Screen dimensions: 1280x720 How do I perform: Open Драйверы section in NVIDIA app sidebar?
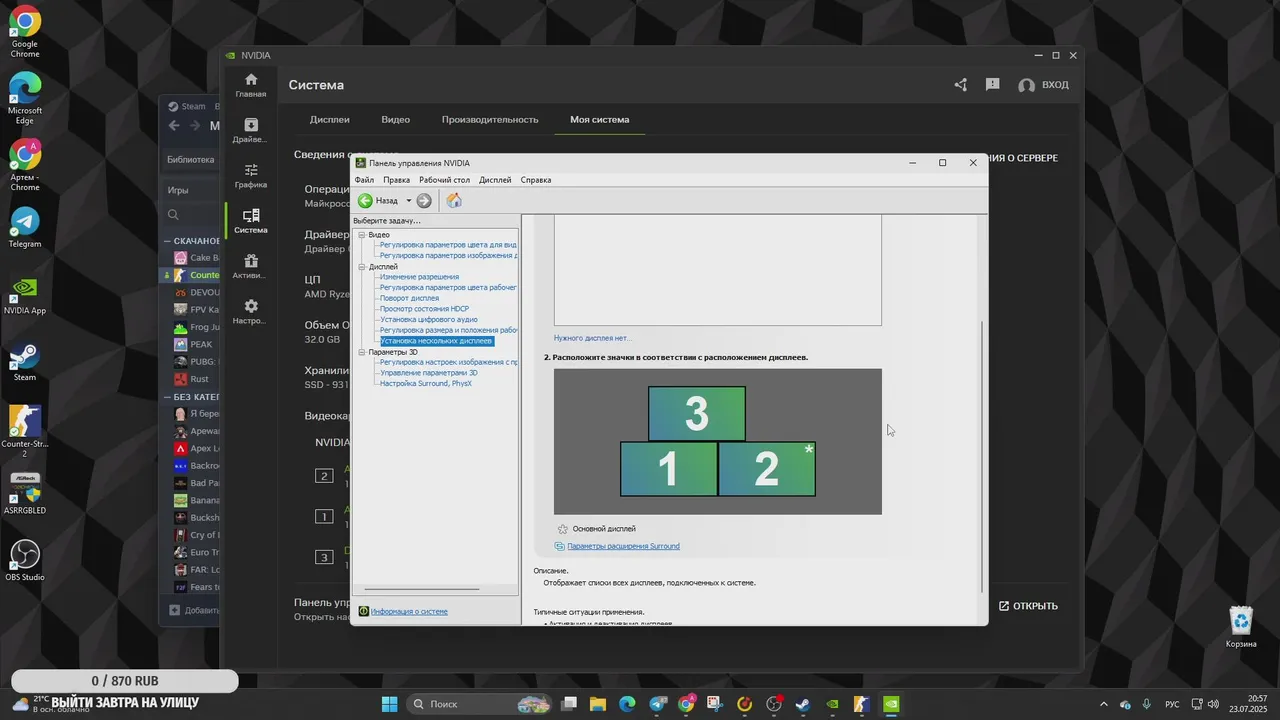click(251, 131)
